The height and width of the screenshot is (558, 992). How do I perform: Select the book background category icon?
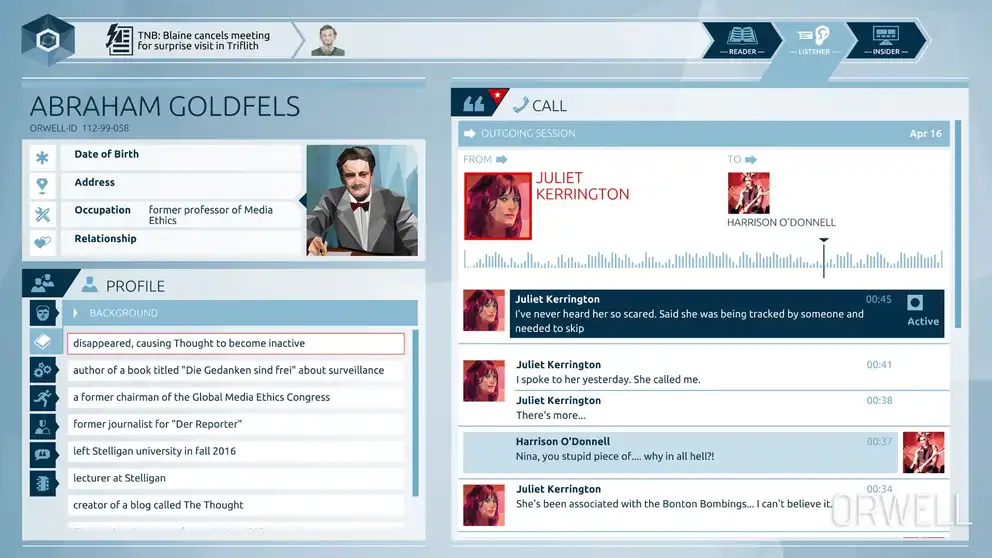click(x=43, y=342)
